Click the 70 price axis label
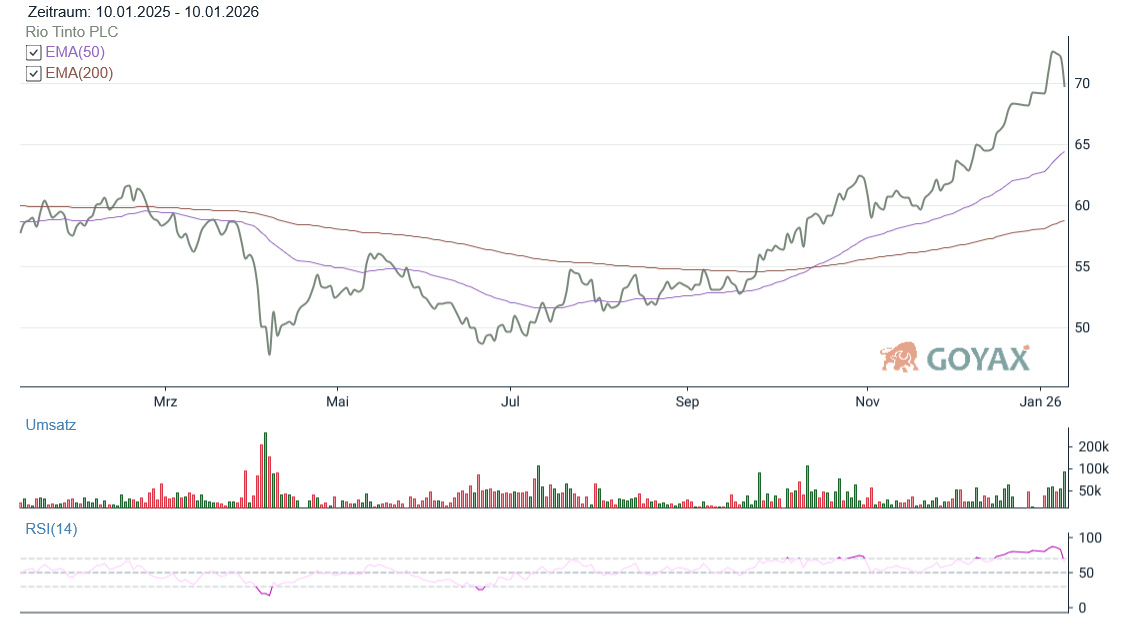The image size is (1140, 617). click(x=1083, y=83)
